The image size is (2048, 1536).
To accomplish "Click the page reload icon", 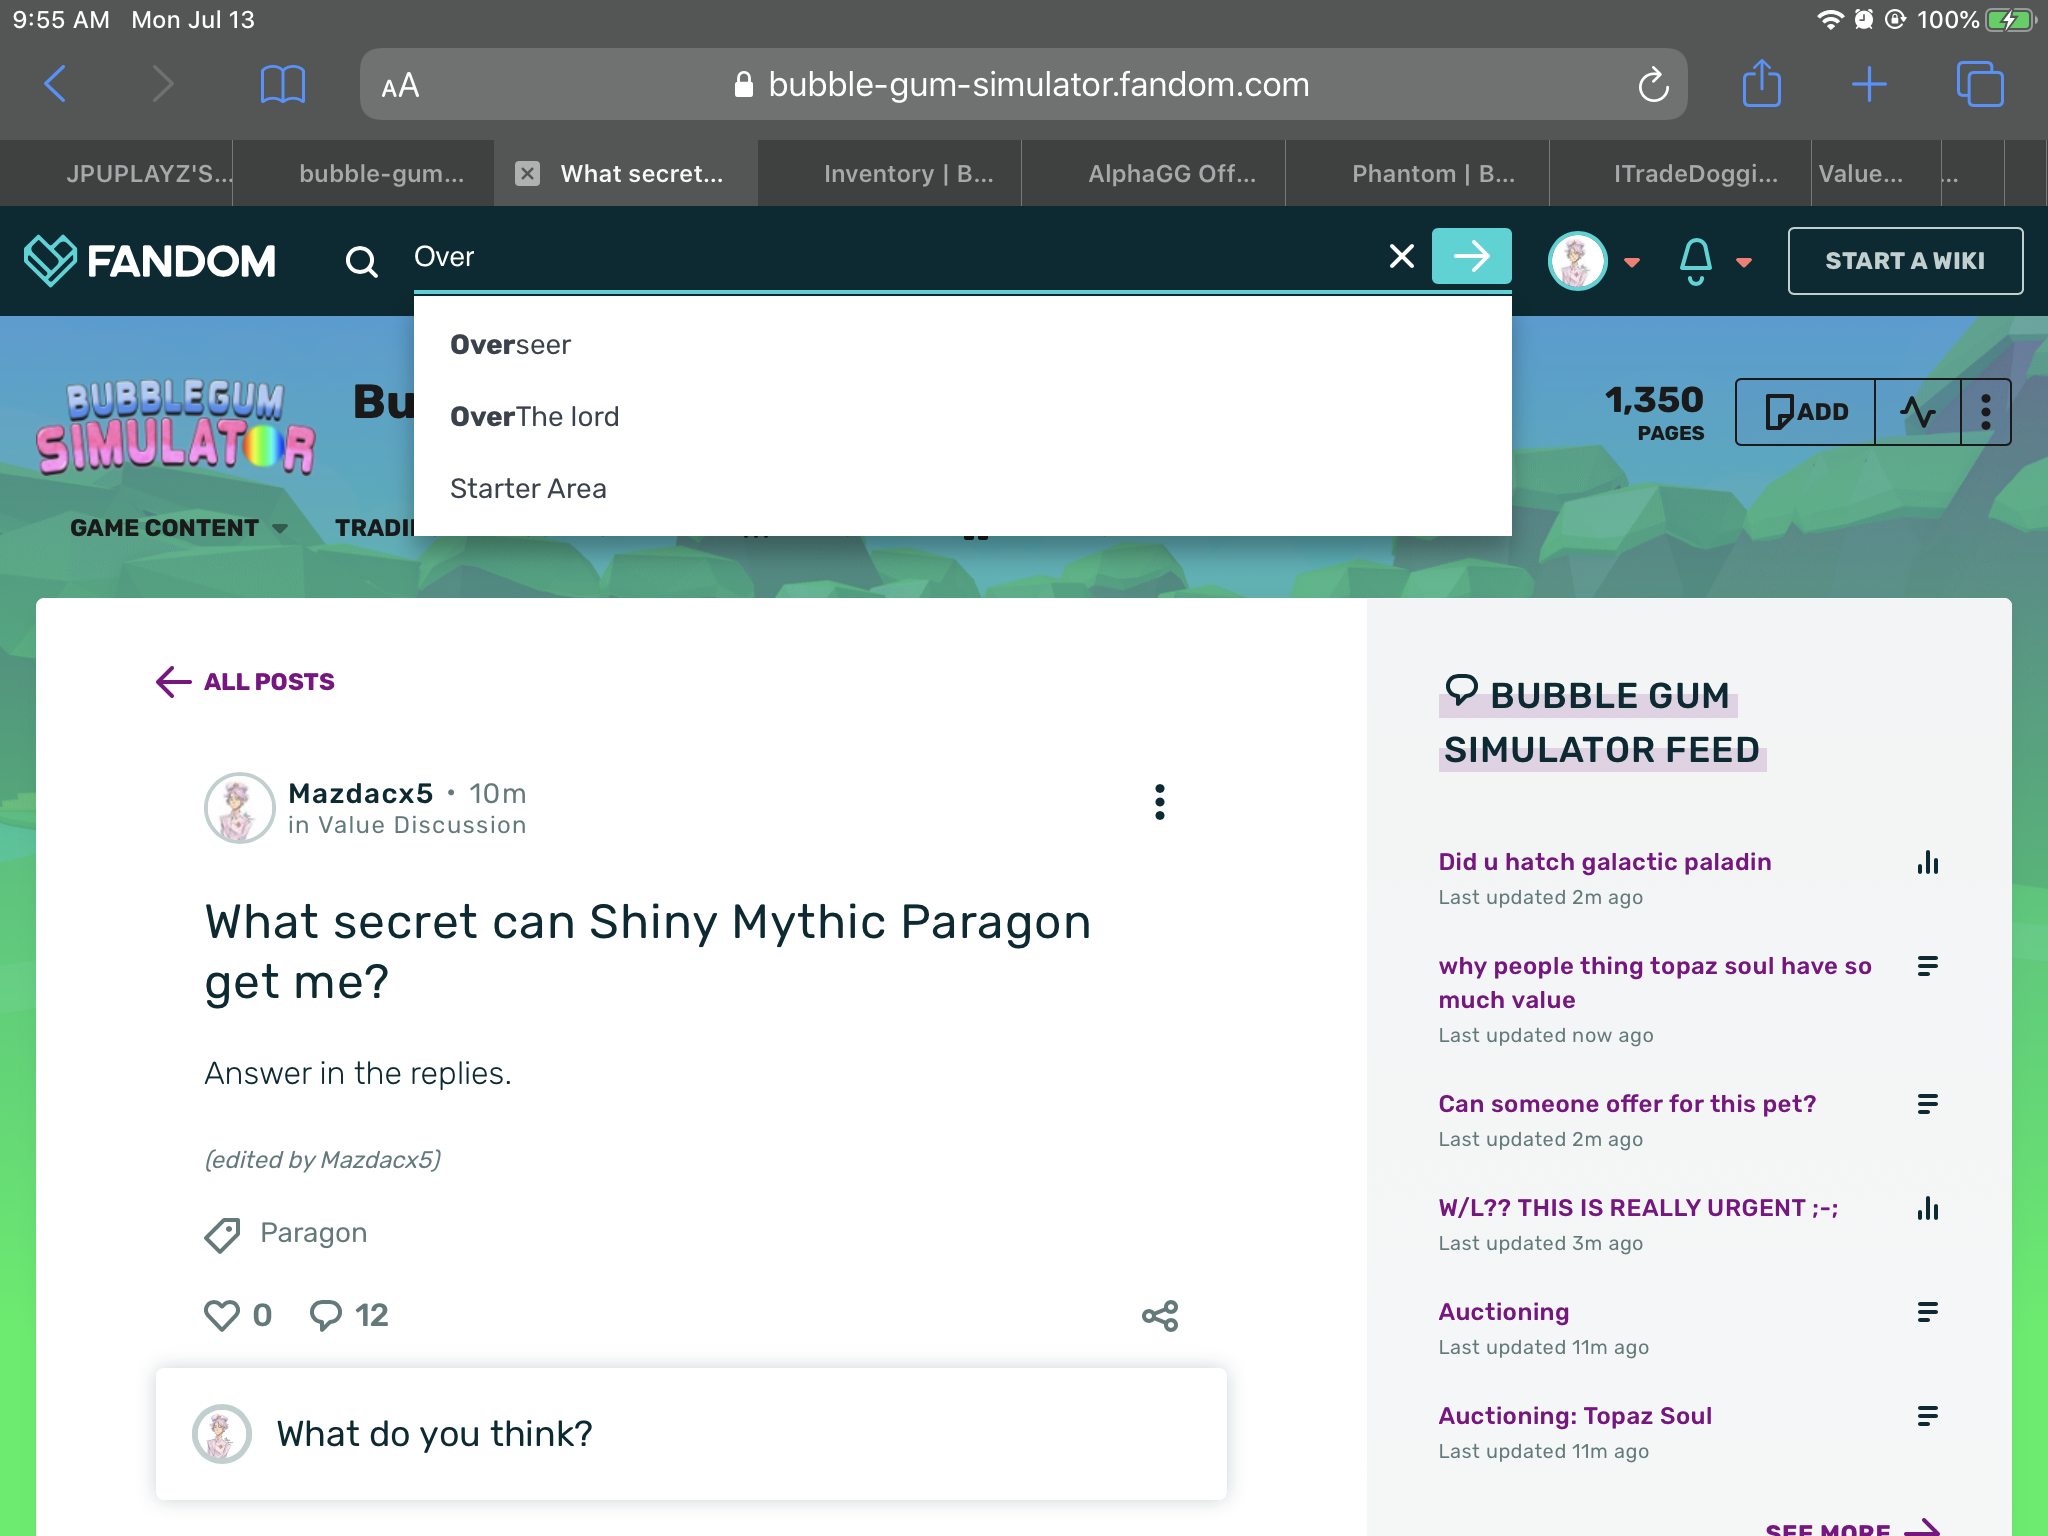I will (1653, 85).
